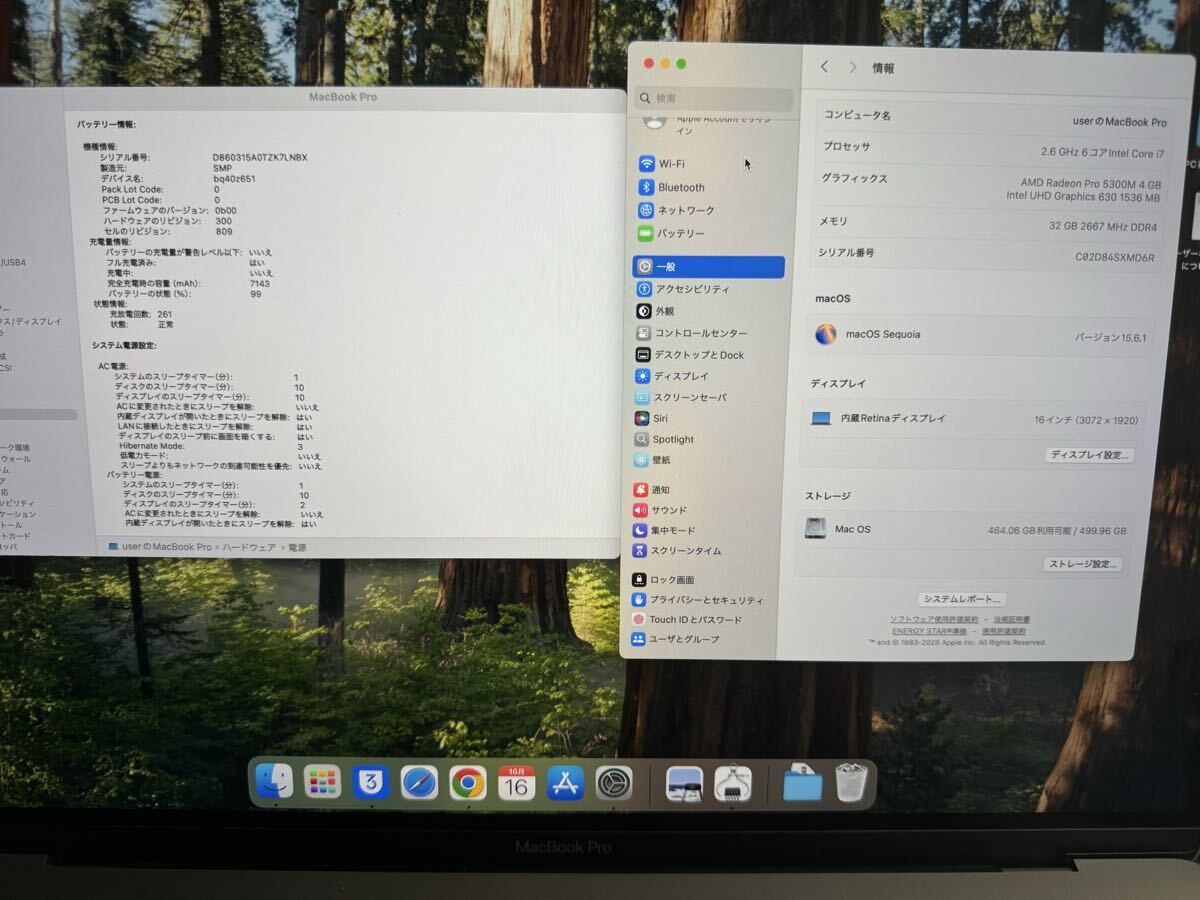Screen dimensions: 1200x900
Task: Click the コンピュータ名 value userのMacBook Pro
Action: (x=1119, y=122)
